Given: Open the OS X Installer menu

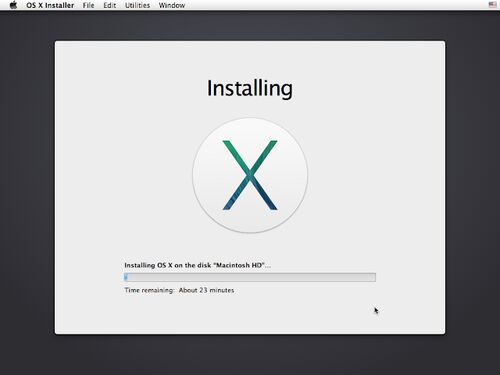Looking at the screenshot, I should click(x=50, y=5).
